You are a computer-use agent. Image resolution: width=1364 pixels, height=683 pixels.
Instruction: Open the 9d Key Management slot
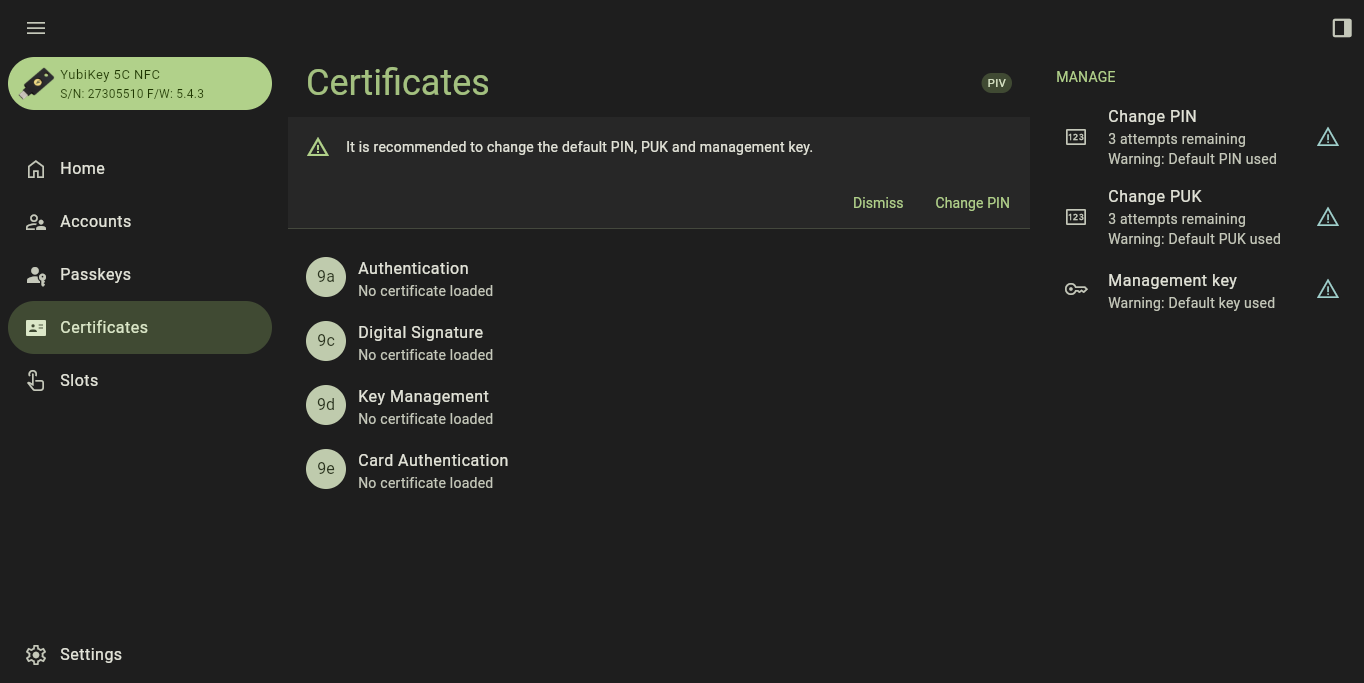point(423,406)
